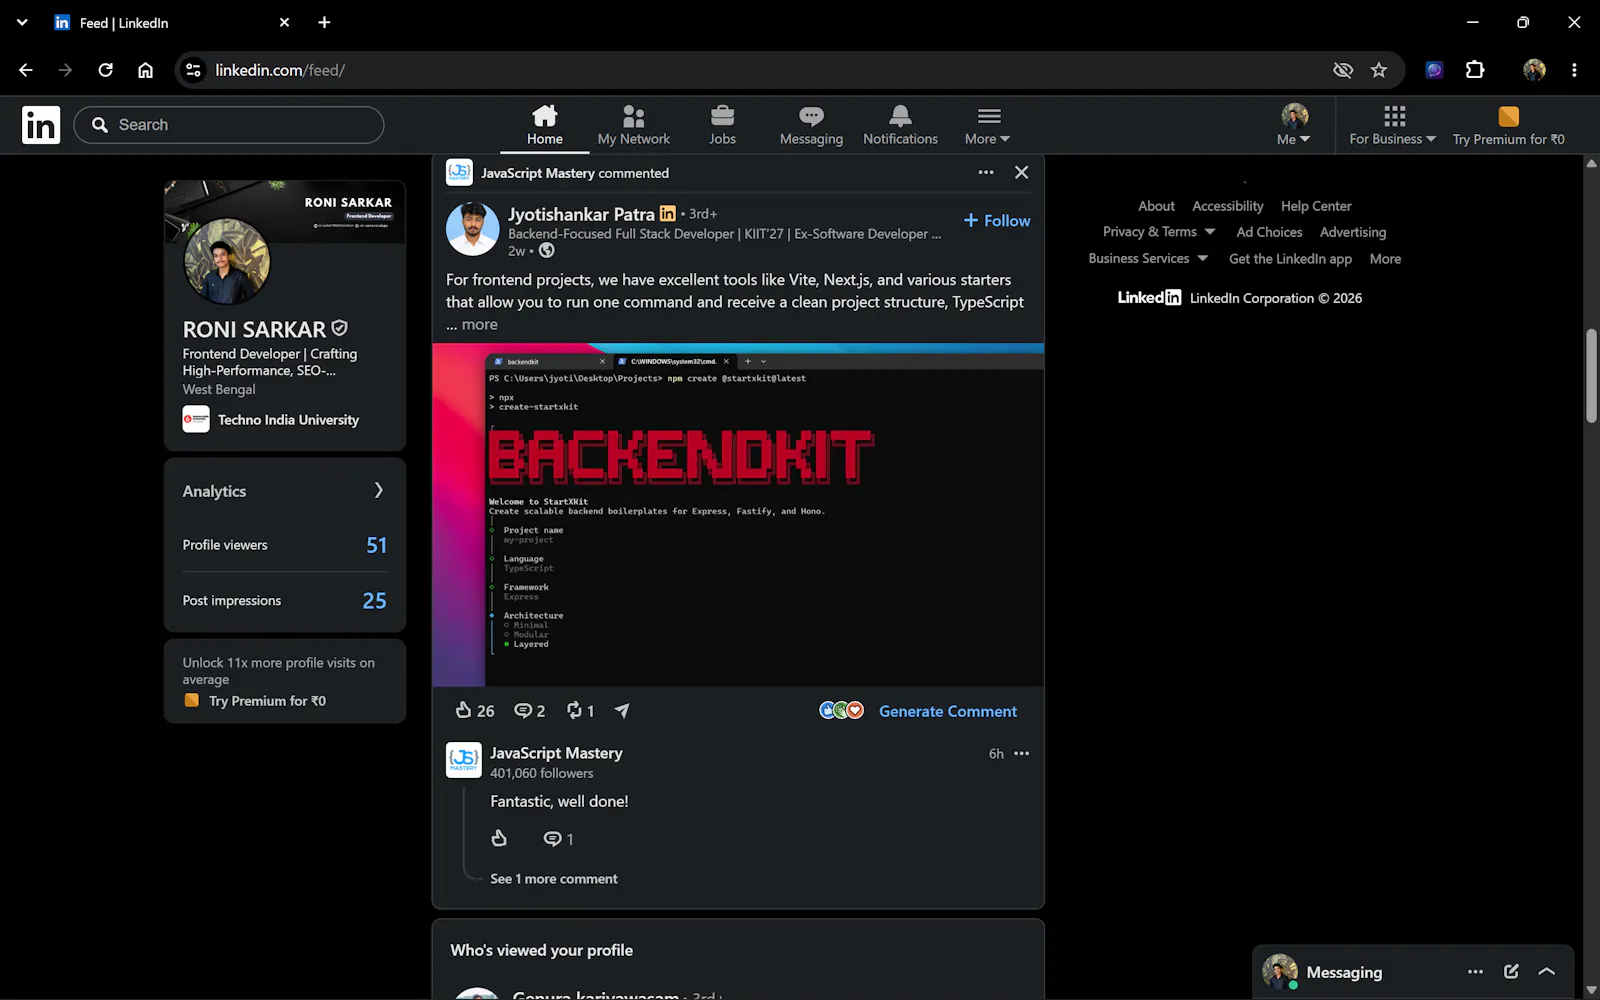
Task: Open browser extensions puzzle icon
Action: pos(1475,70)
